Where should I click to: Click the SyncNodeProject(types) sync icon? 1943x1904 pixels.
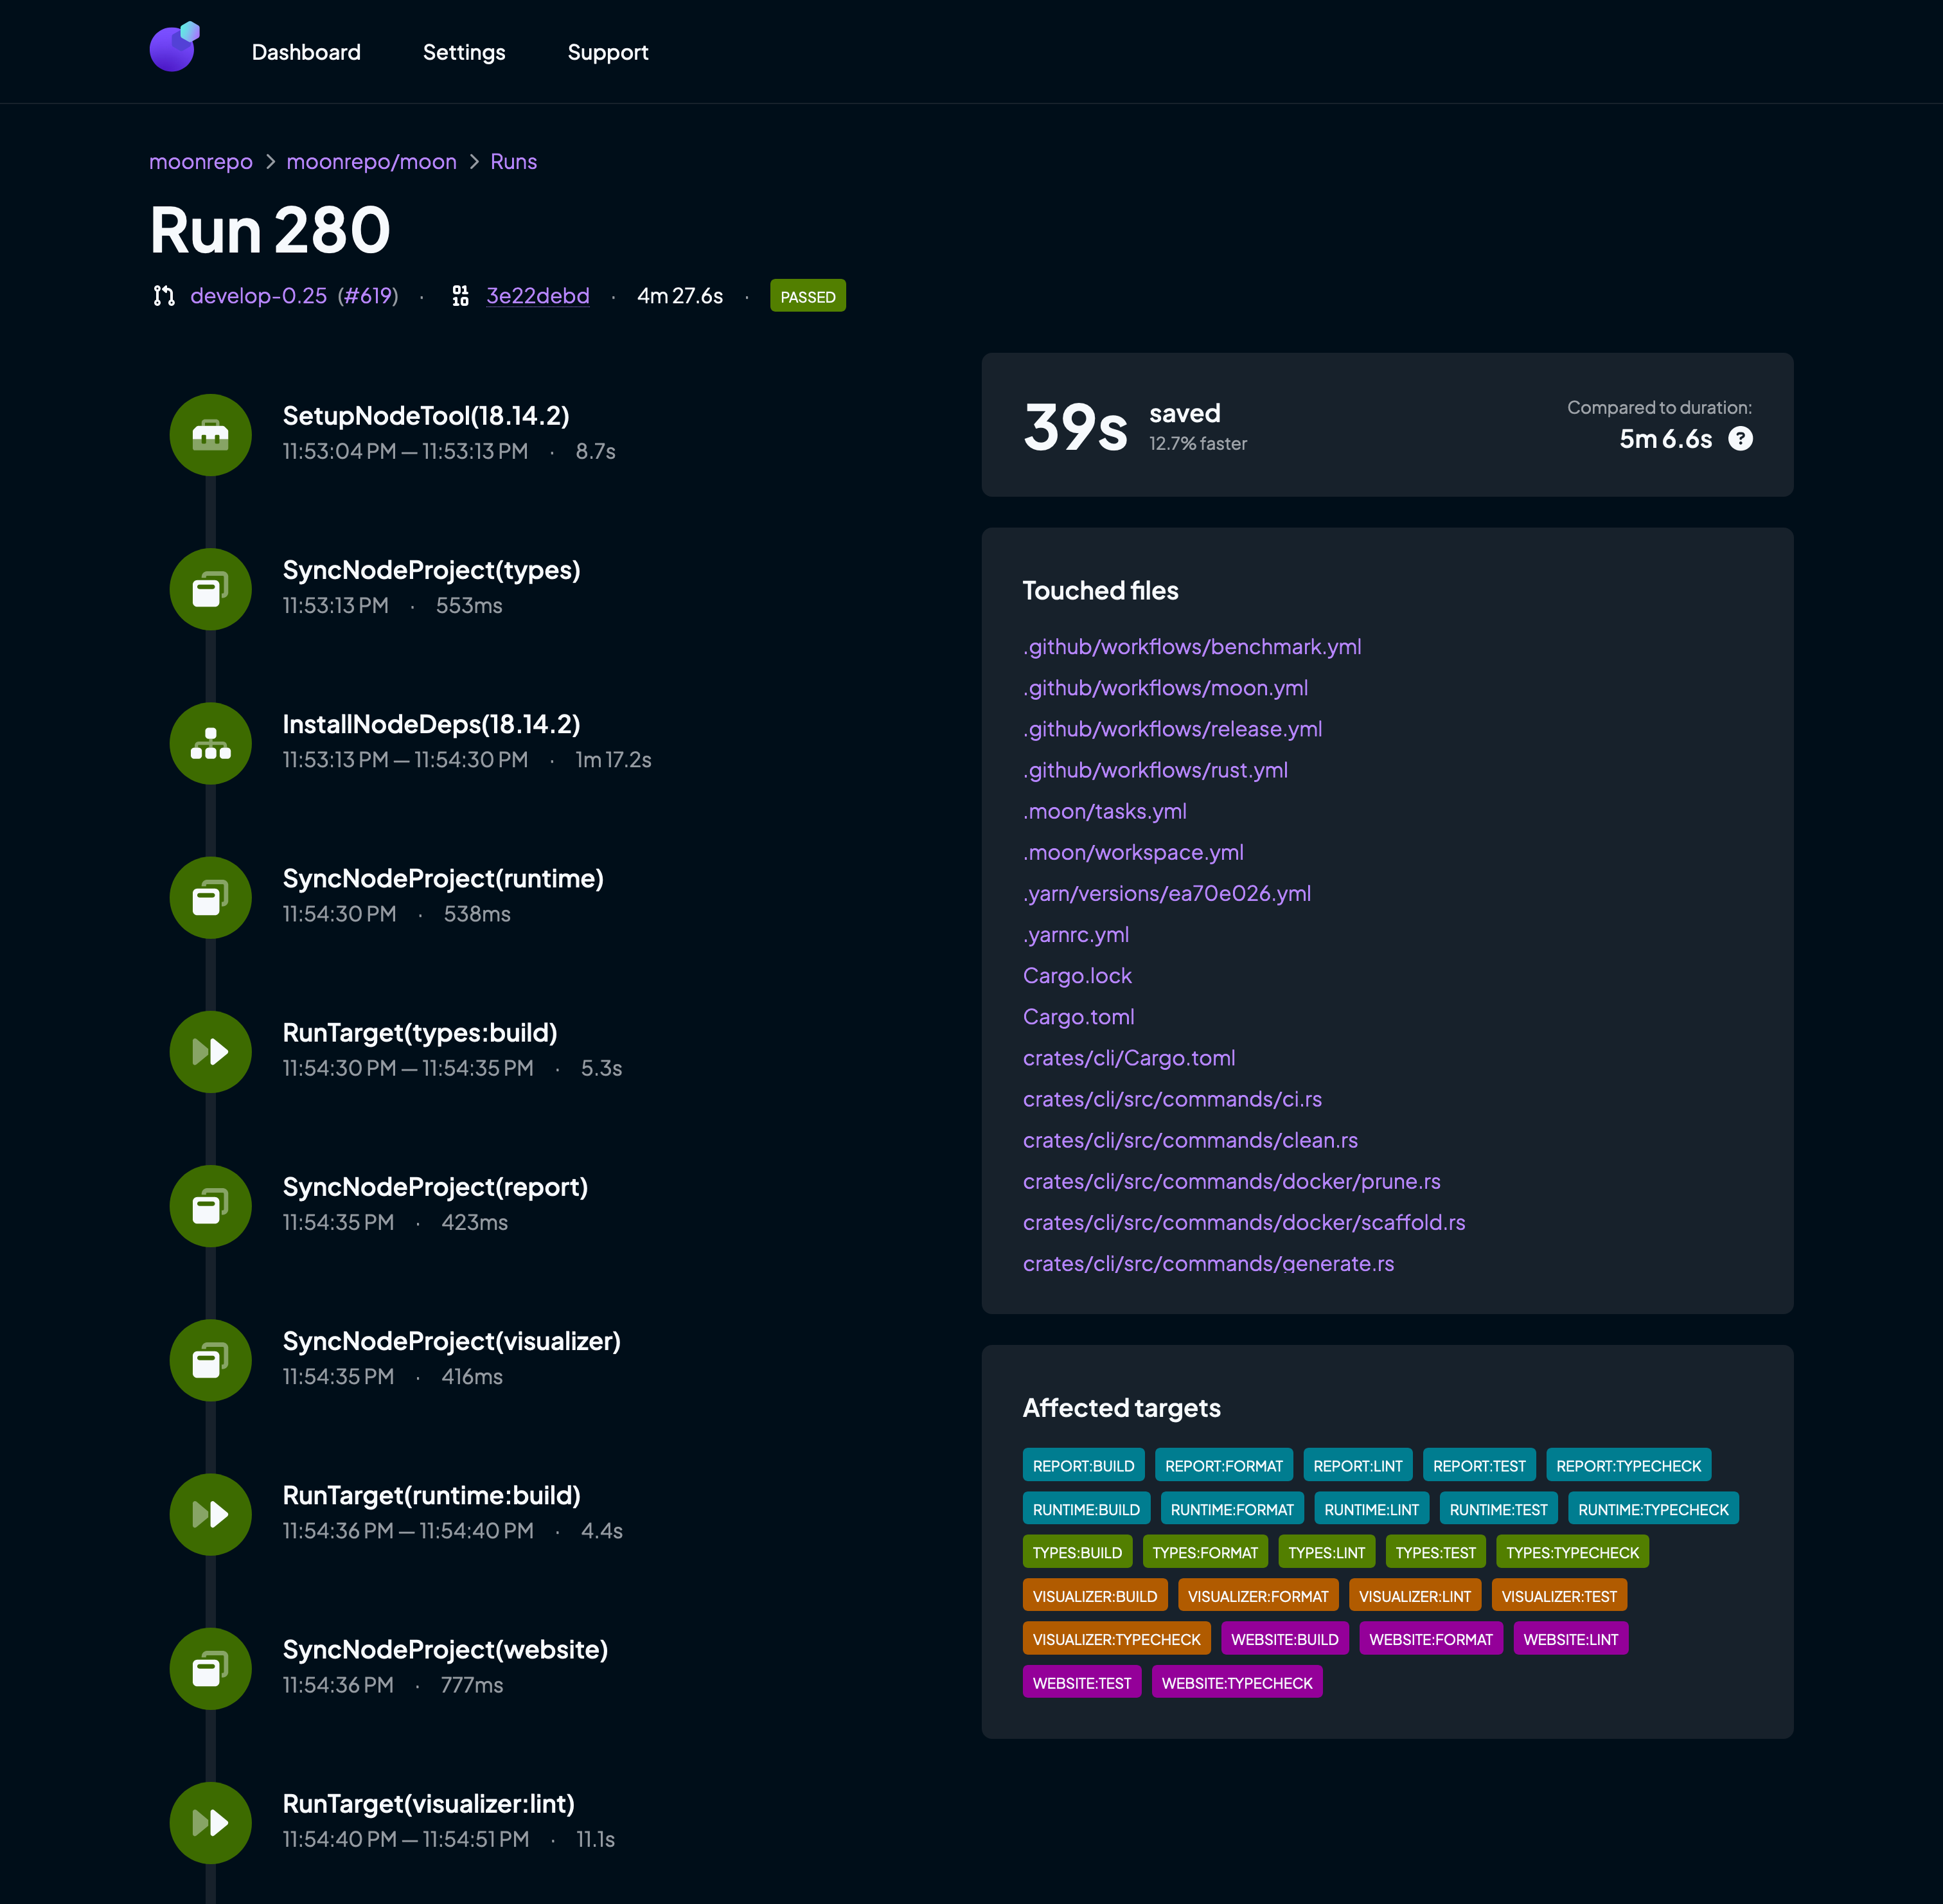(210, 589)
